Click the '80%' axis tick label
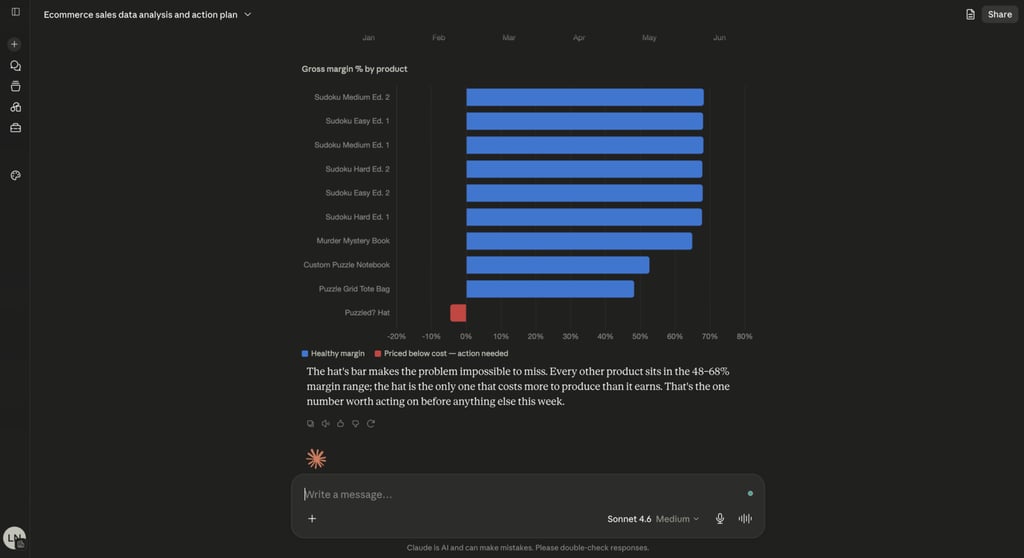 pos(744,336)
